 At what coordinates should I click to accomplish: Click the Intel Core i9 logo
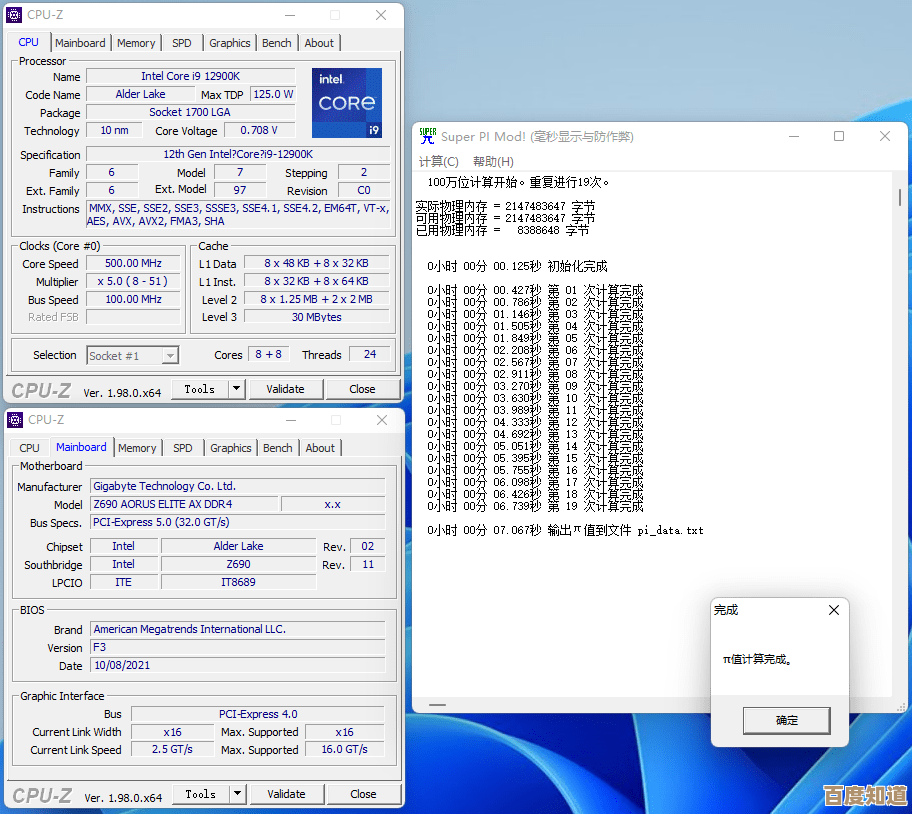click(346, 103)
